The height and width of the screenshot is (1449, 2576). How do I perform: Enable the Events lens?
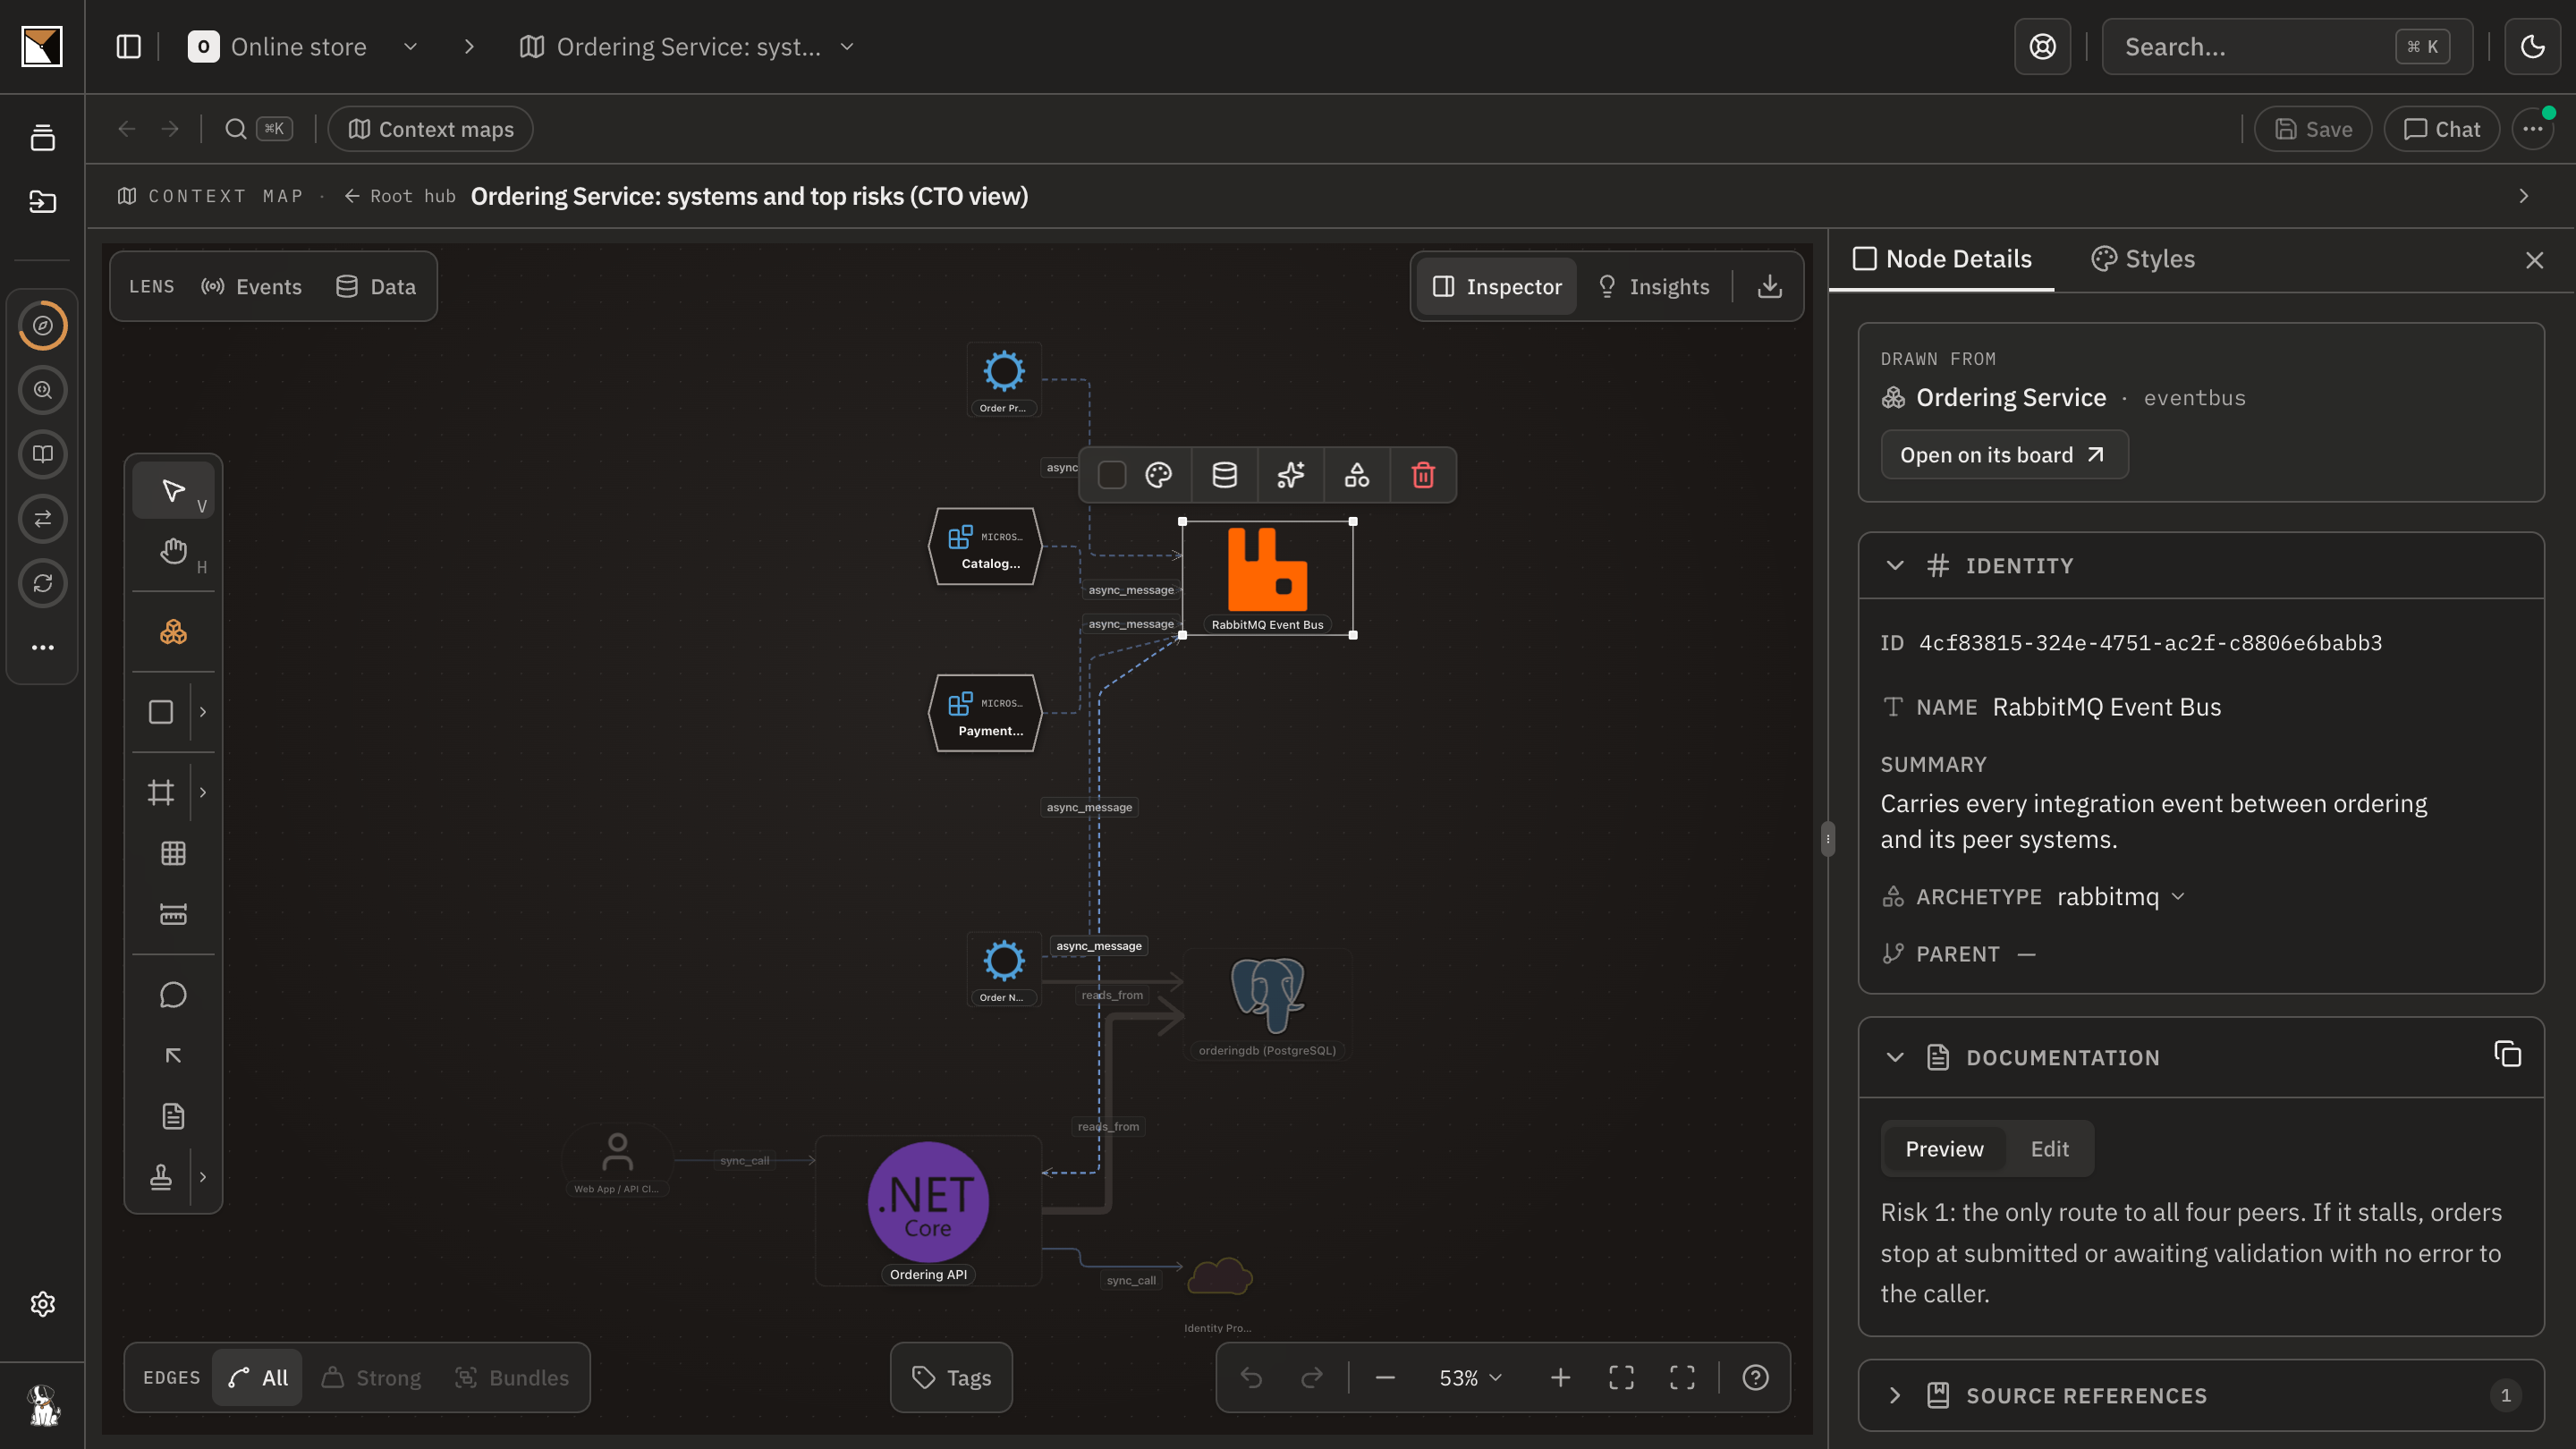pos(251,287)
